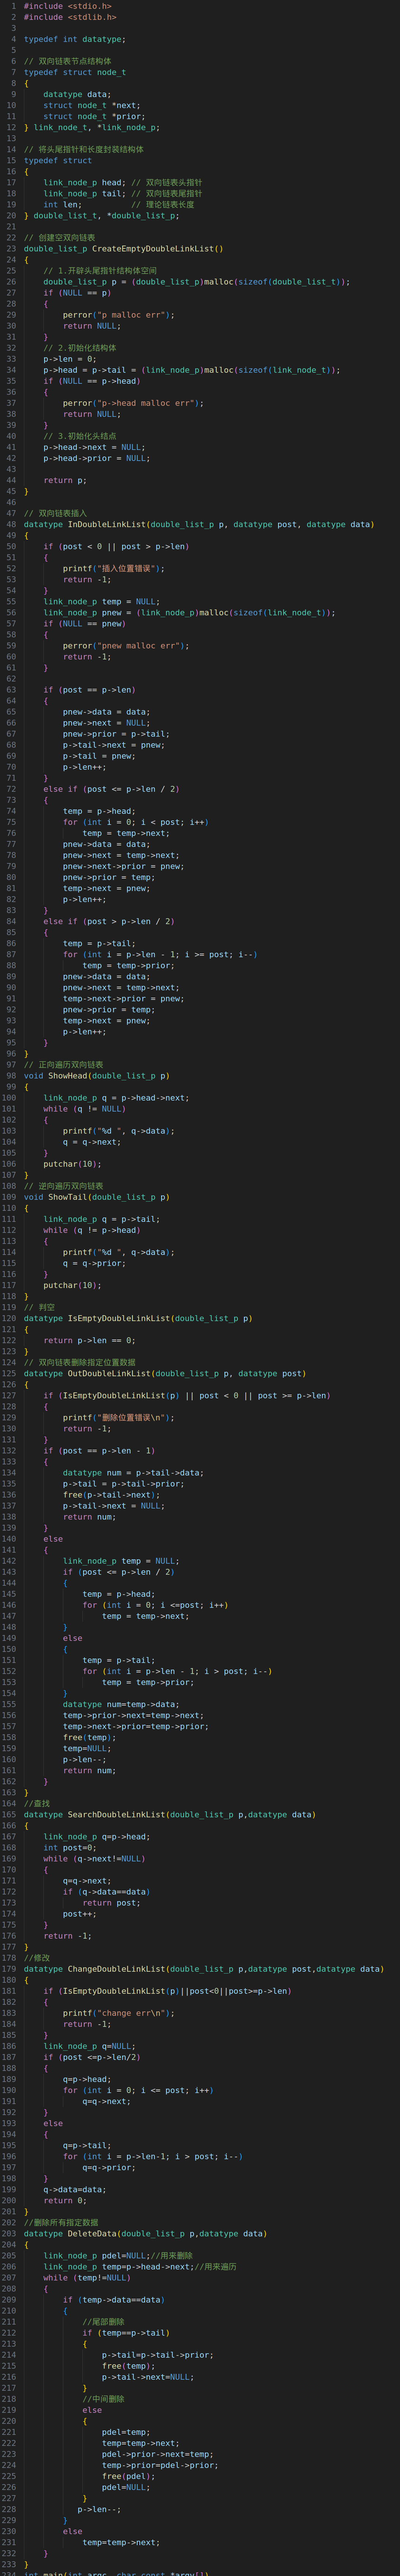Click the comment '//查找'
400x2576 pixels.
point(37,1803)
